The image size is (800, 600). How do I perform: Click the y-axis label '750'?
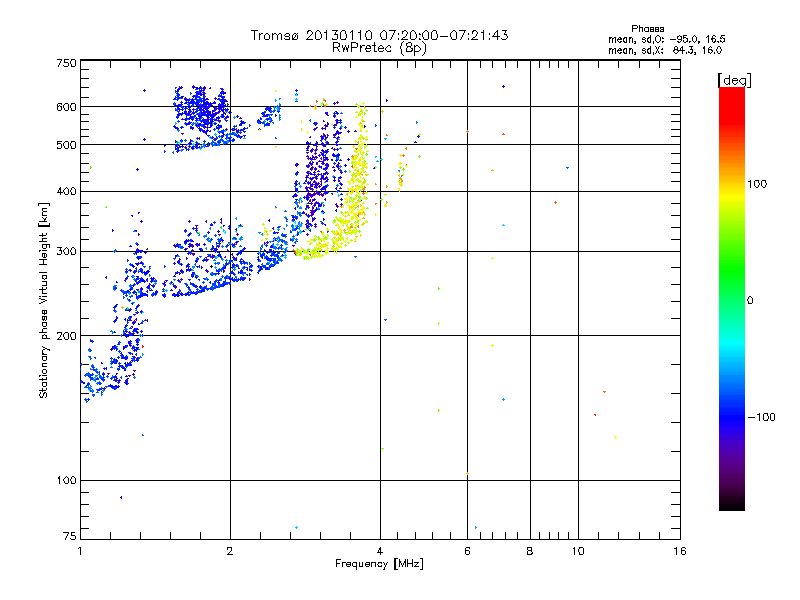click(x=67, y=63)
